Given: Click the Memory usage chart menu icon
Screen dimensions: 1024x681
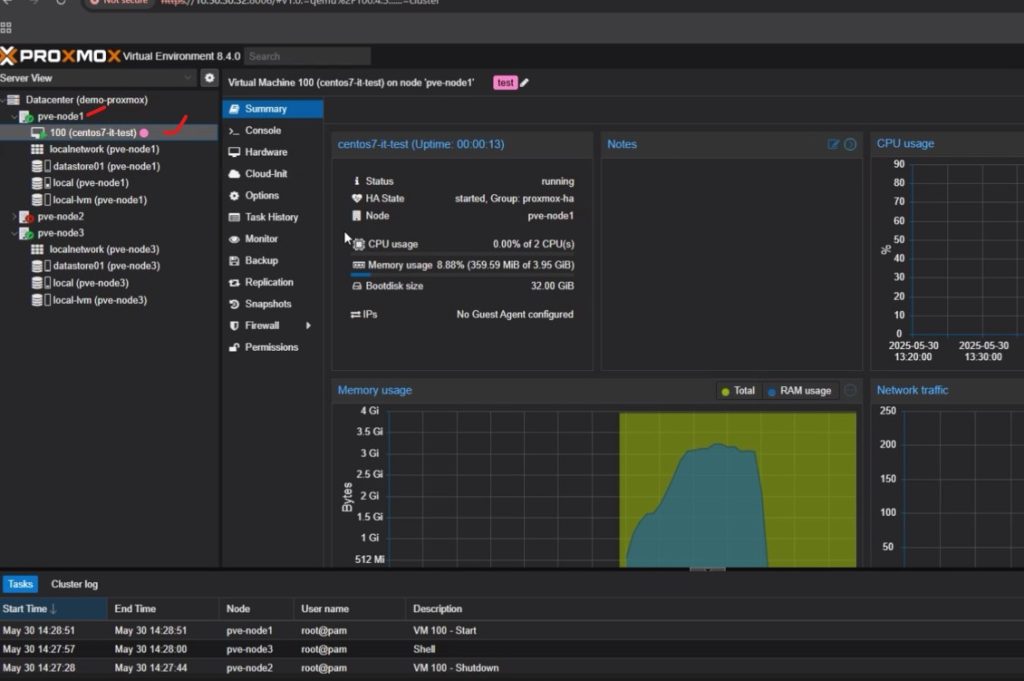Looking at the screenshot, I should point(850,390).
